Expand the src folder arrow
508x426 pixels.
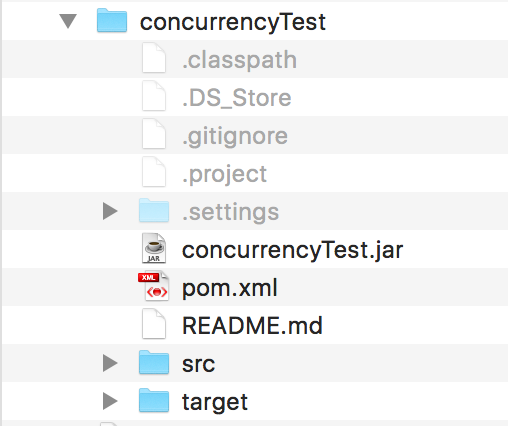point(110,363)
